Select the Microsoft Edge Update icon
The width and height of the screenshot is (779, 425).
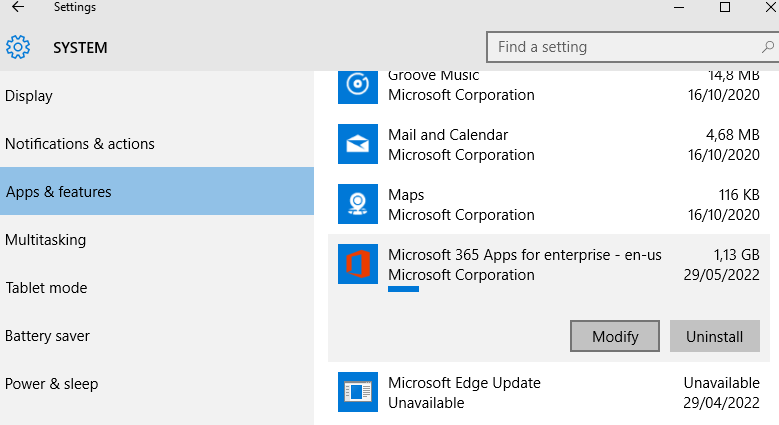358,392
